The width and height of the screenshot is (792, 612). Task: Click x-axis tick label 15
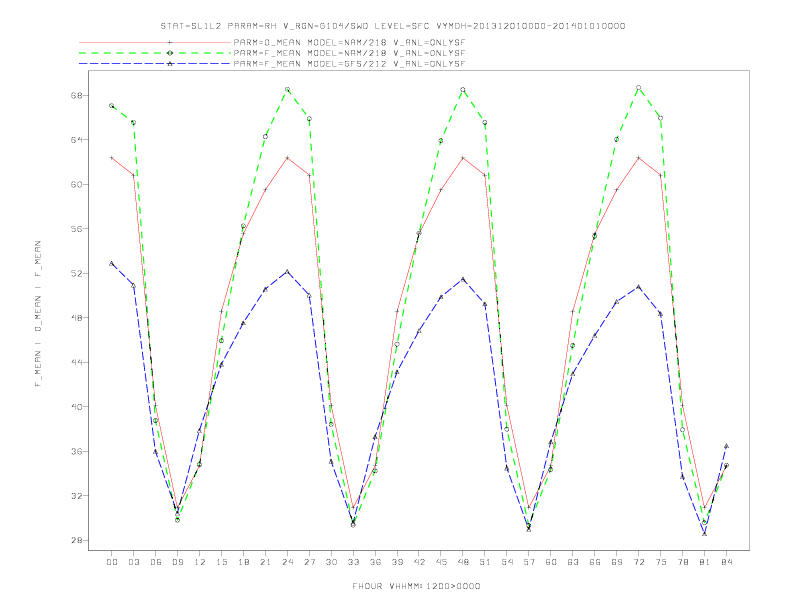tap(221, 562)
